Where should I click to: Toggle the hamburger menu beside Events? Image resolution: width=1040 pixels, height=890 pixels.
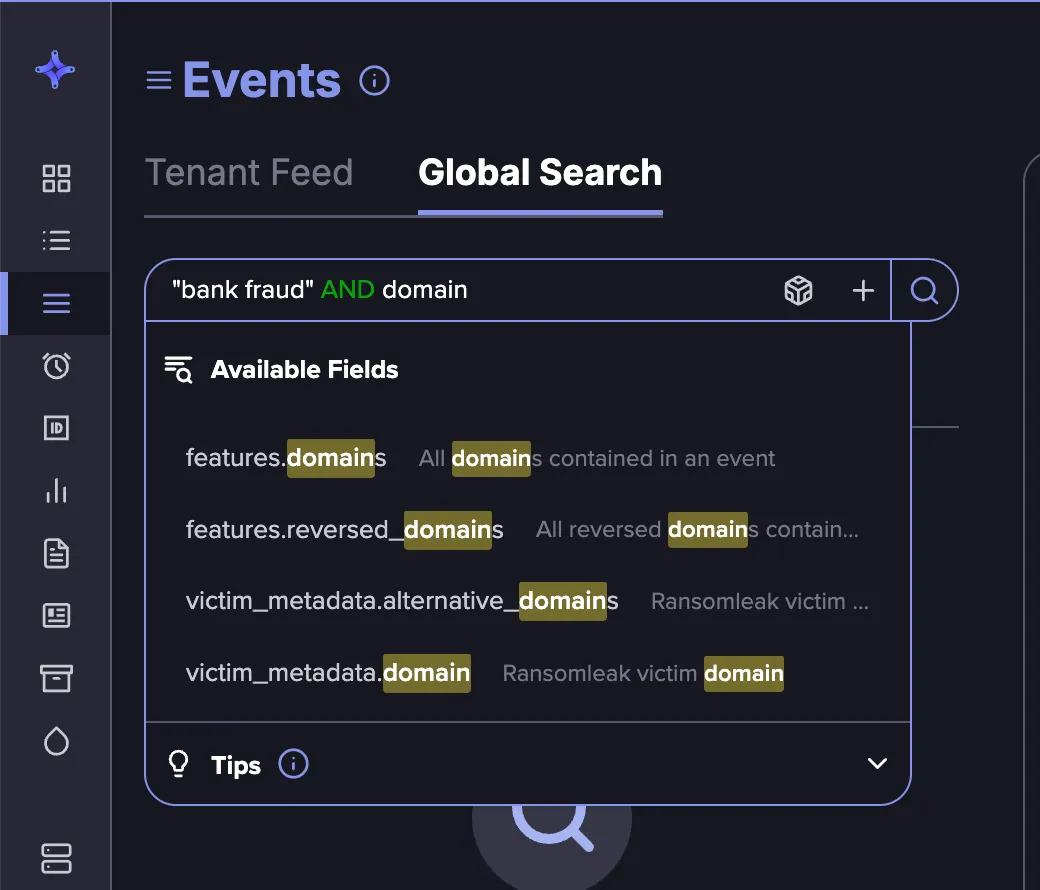click(159, 81)
